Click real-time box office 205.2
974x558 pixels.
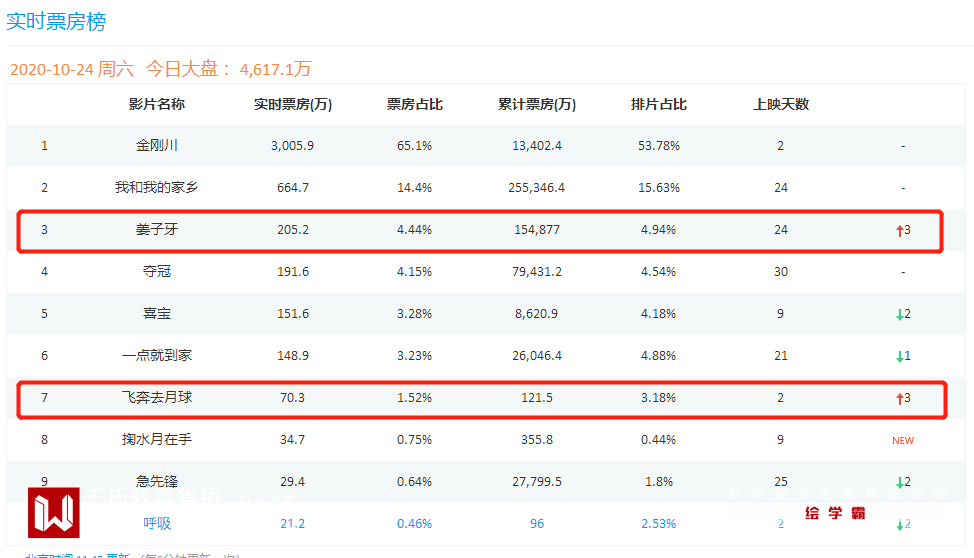[x=293, y=229]
